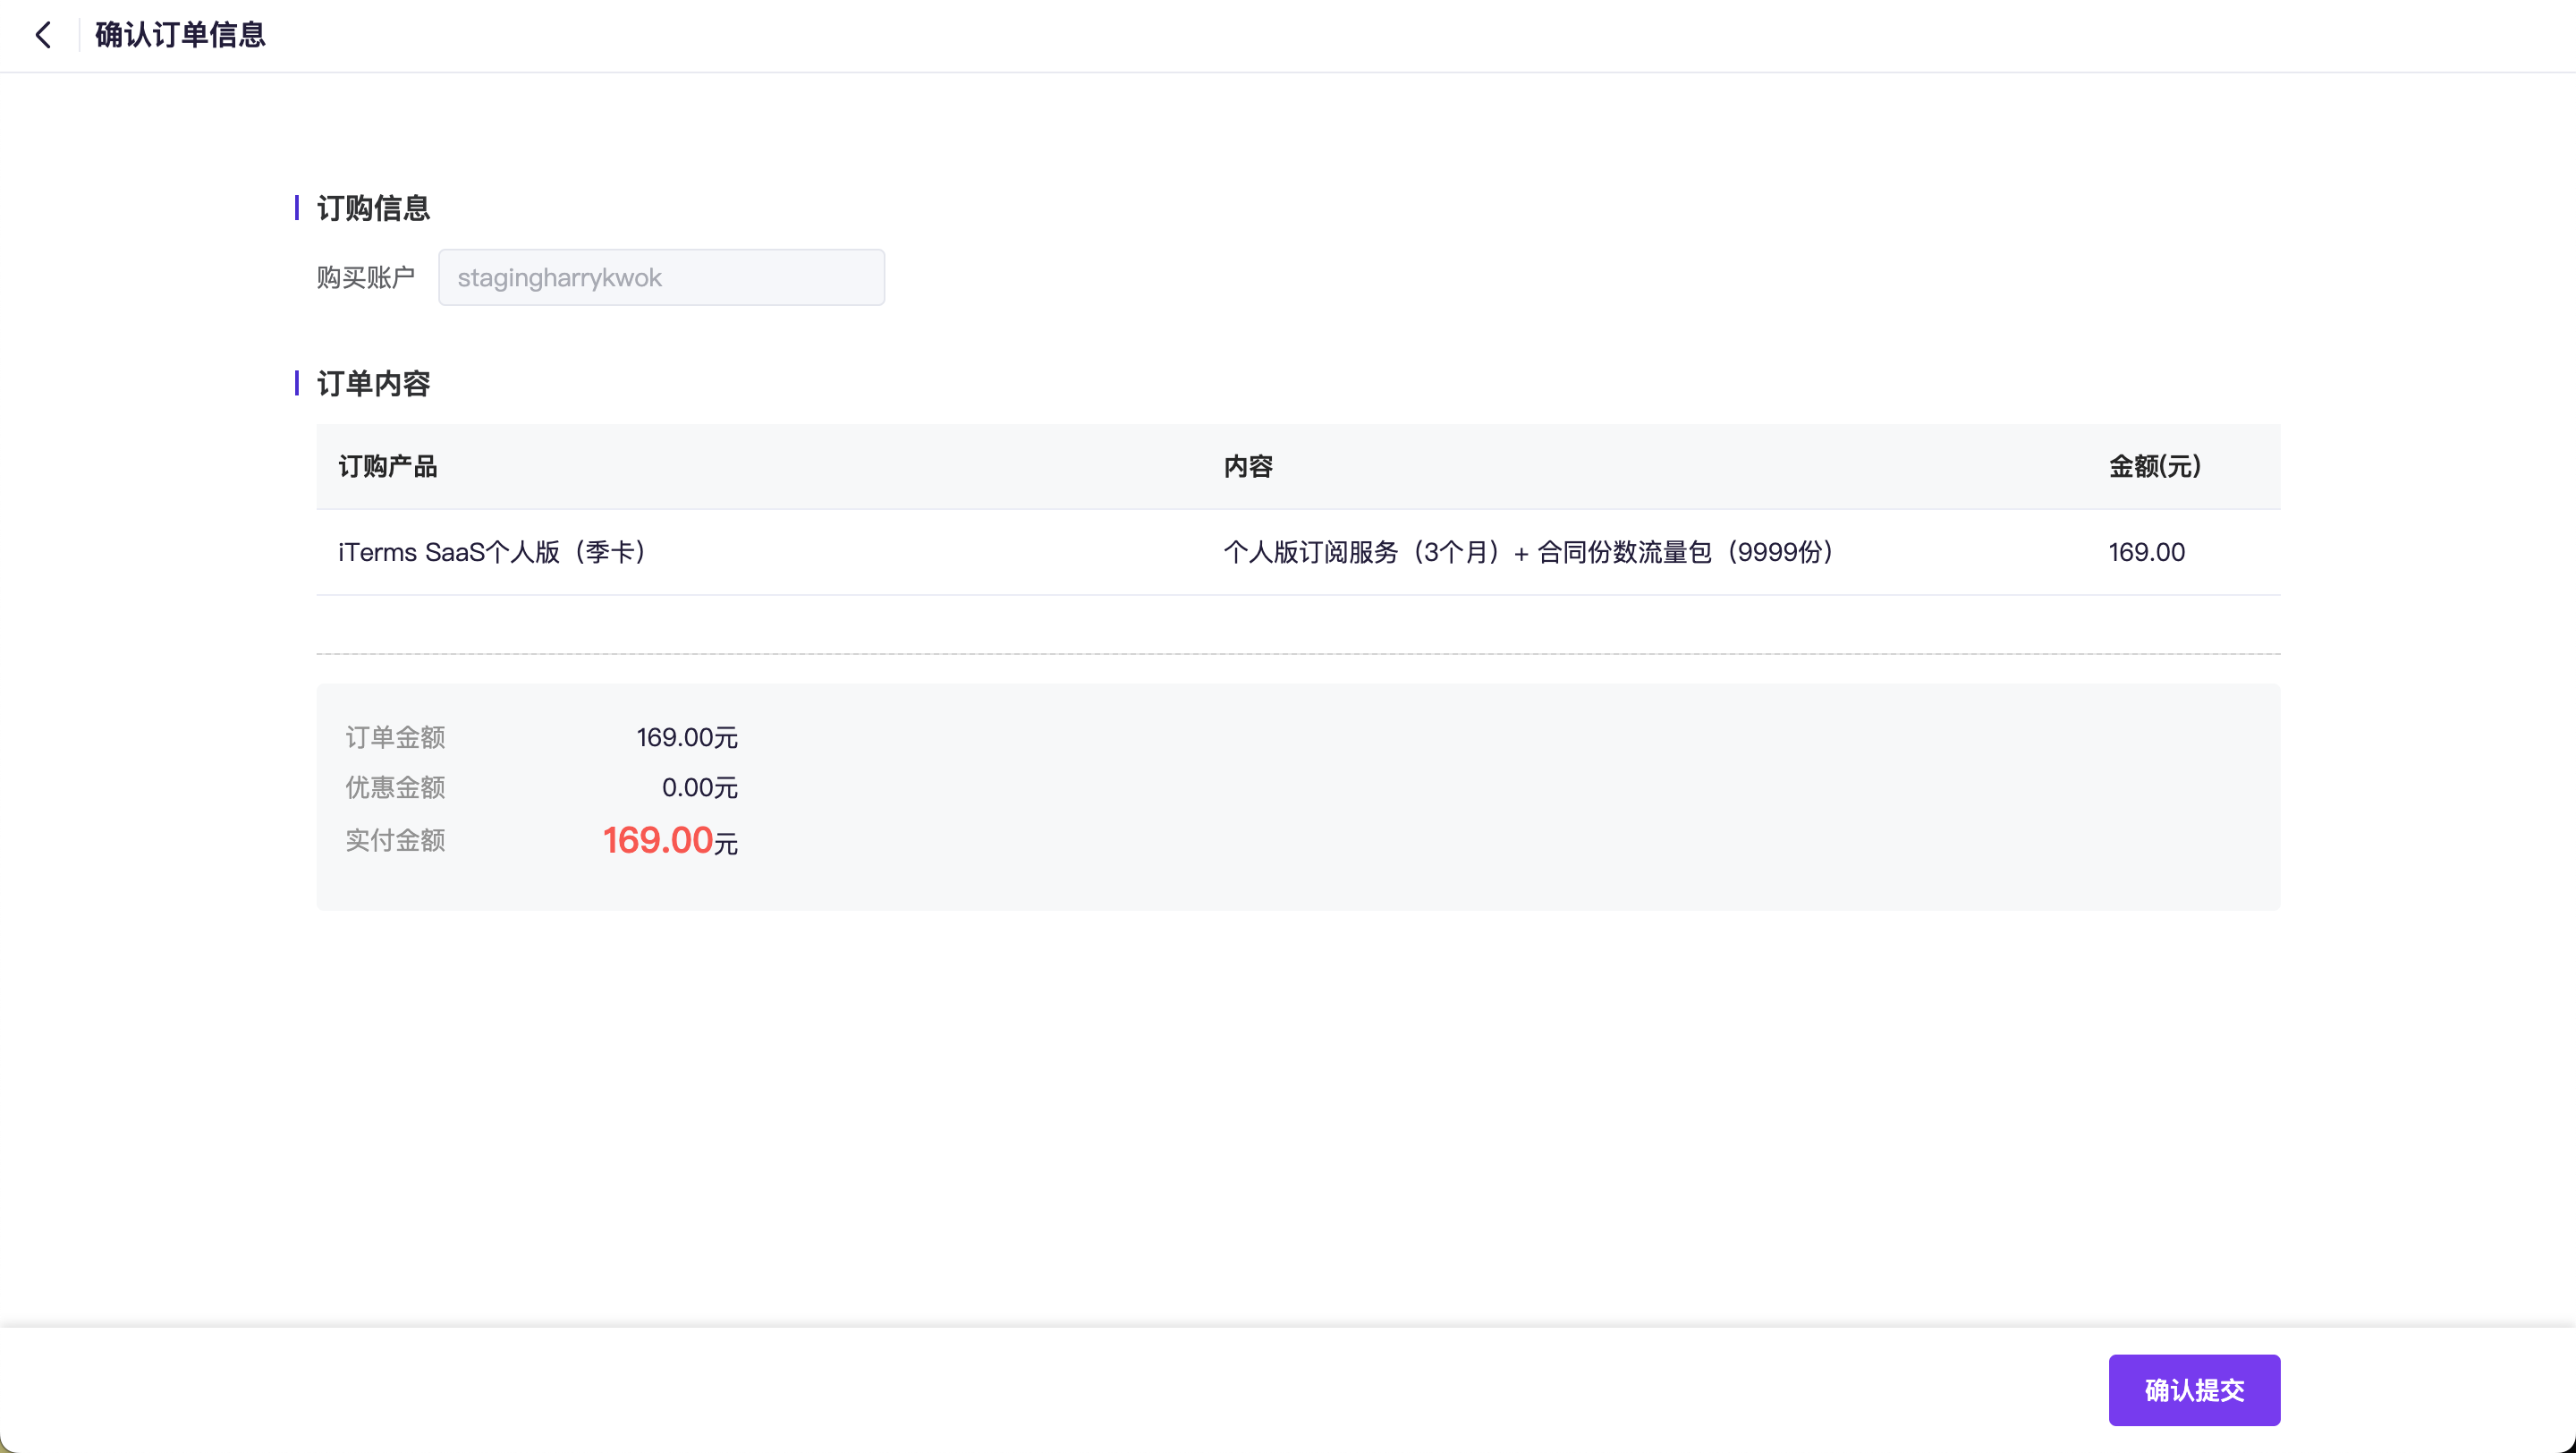Screen dimensions: 2576x1453
Task: Click the 实付金额 label
Action: [395, 840]
